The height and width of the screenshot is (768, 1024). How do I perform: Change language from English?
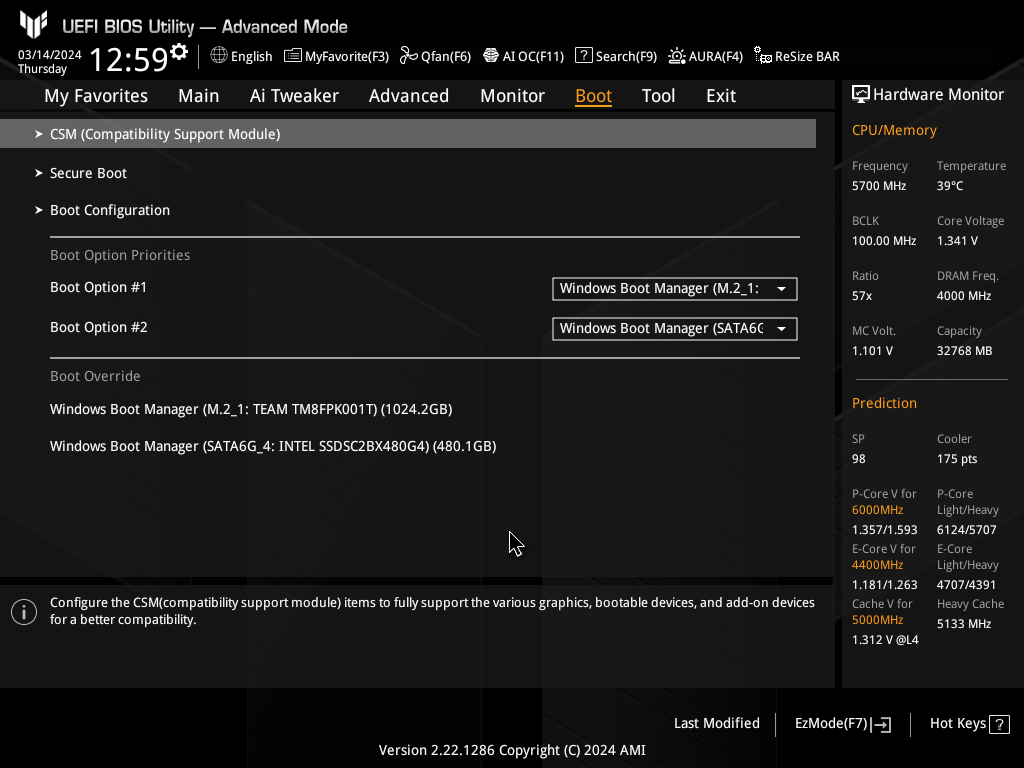coord(251,57)
